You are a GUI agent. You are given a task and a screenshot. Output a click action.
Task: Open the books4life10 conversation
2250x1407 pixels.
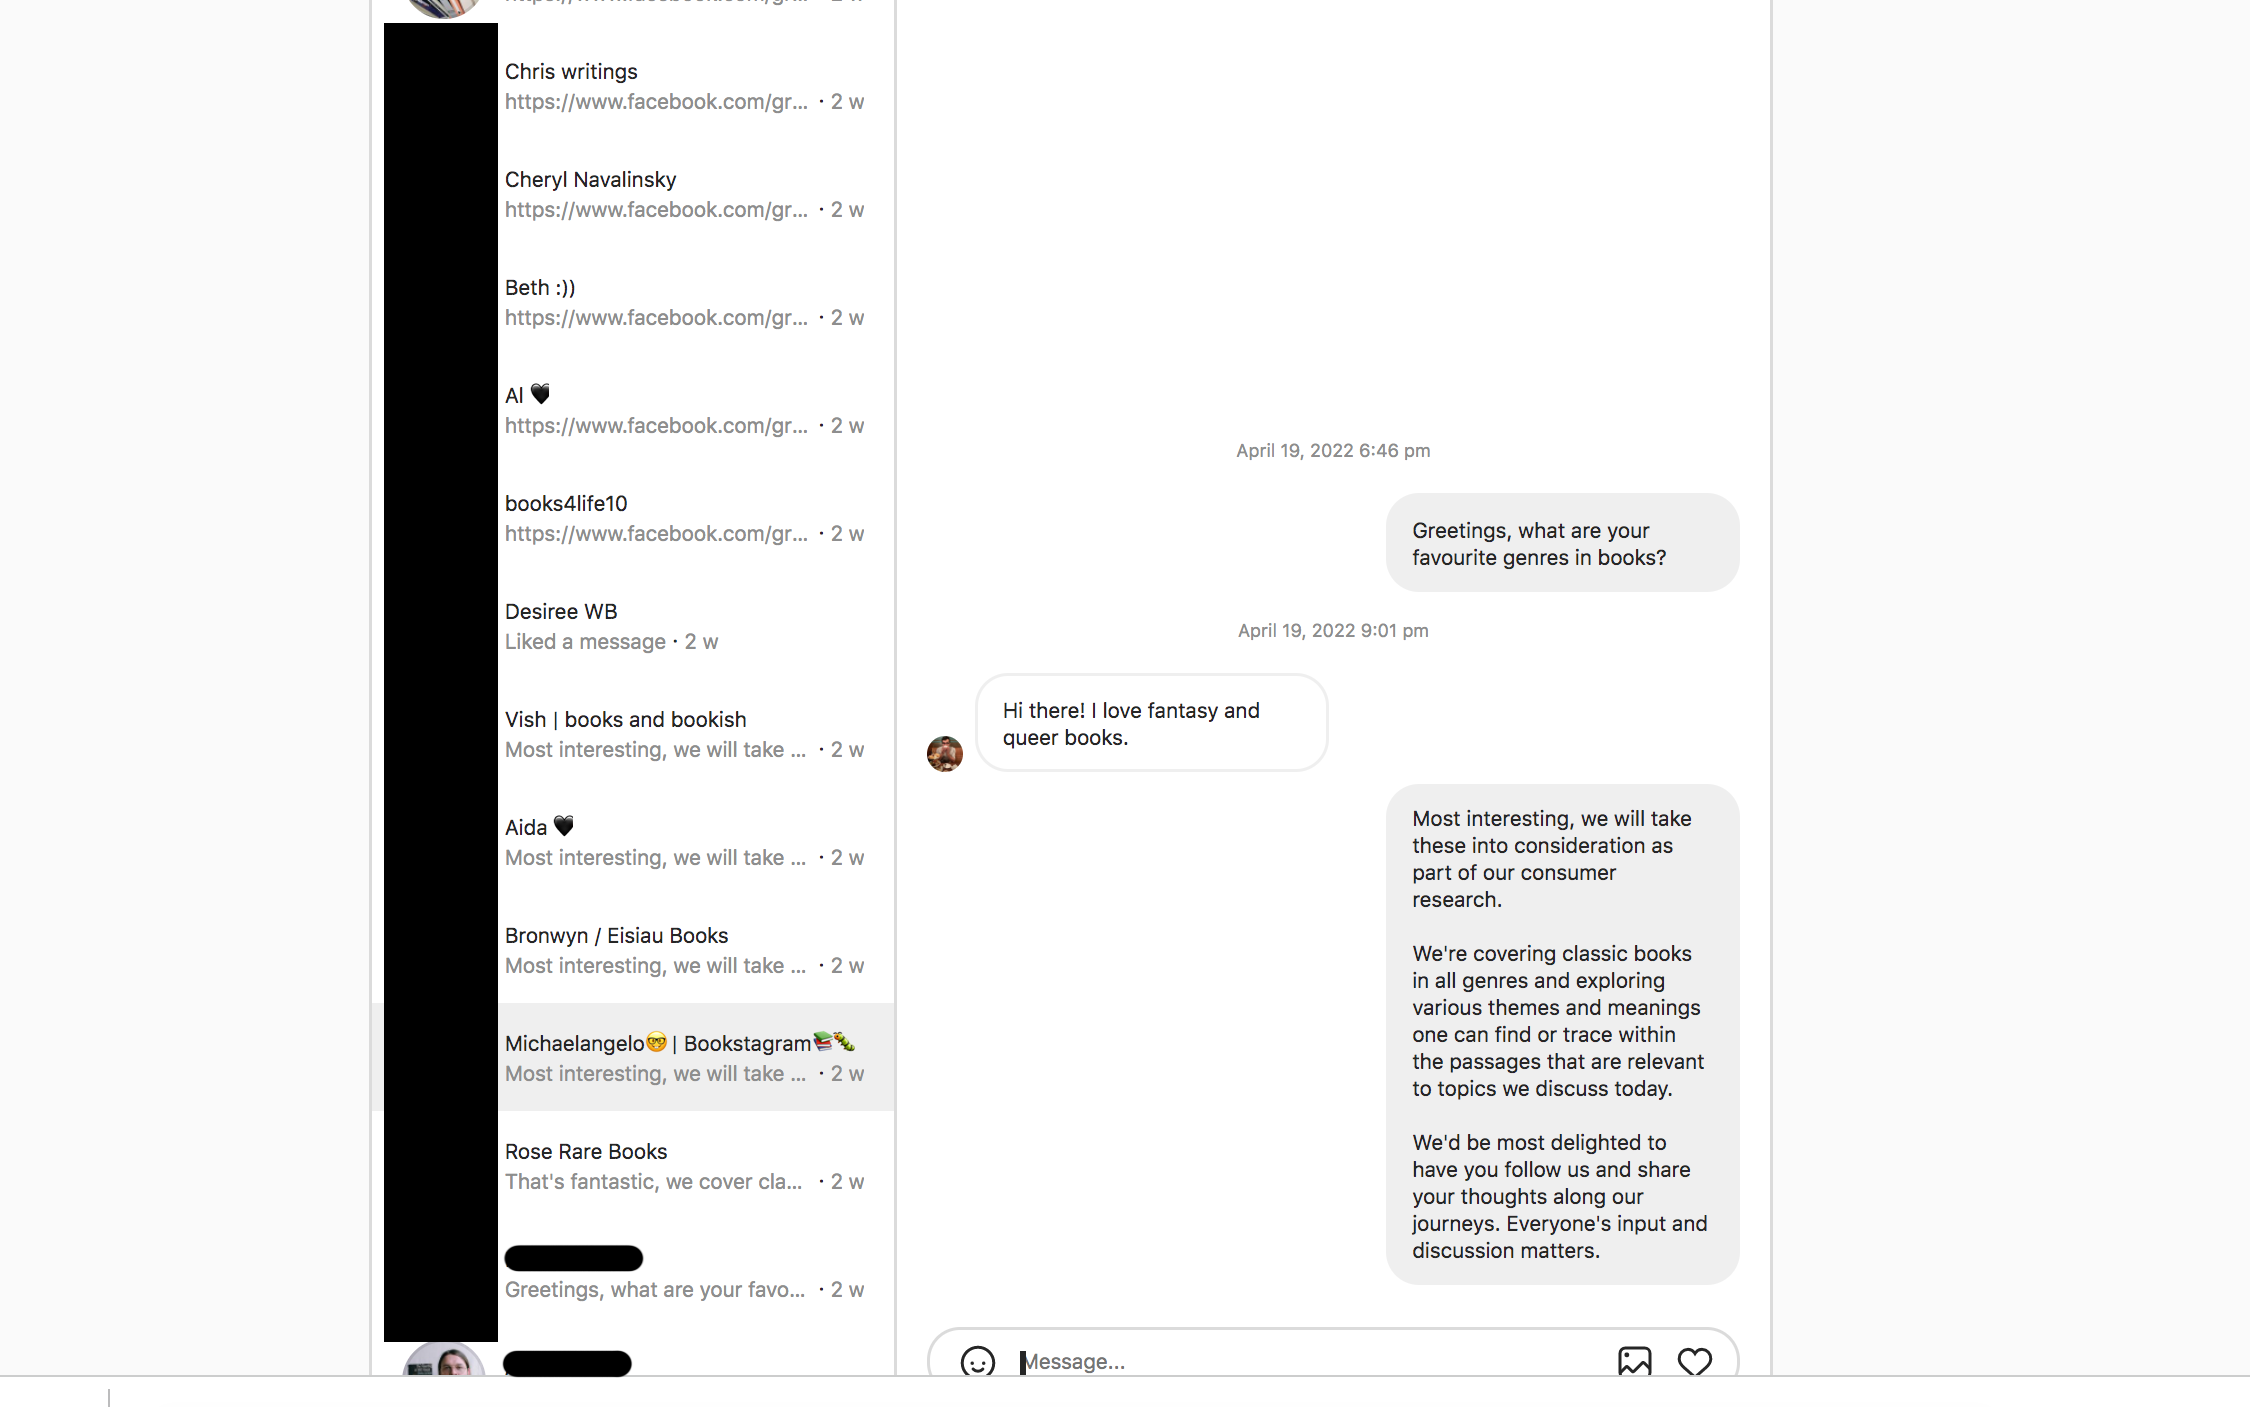[633, 518]
